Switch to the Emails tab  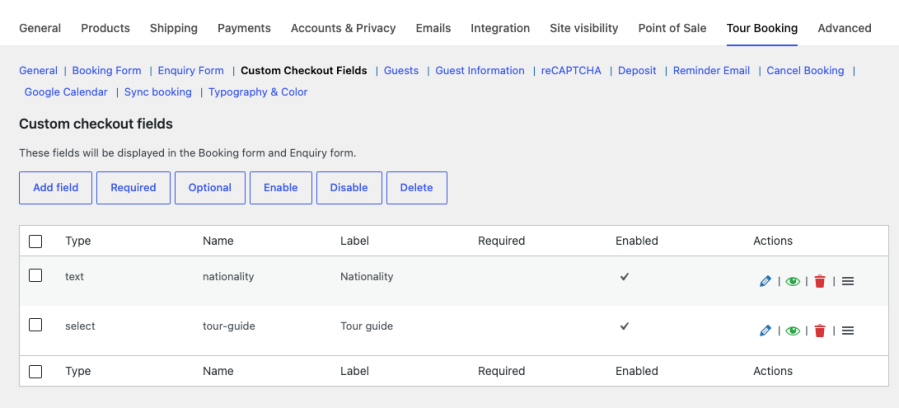[433, 28]
